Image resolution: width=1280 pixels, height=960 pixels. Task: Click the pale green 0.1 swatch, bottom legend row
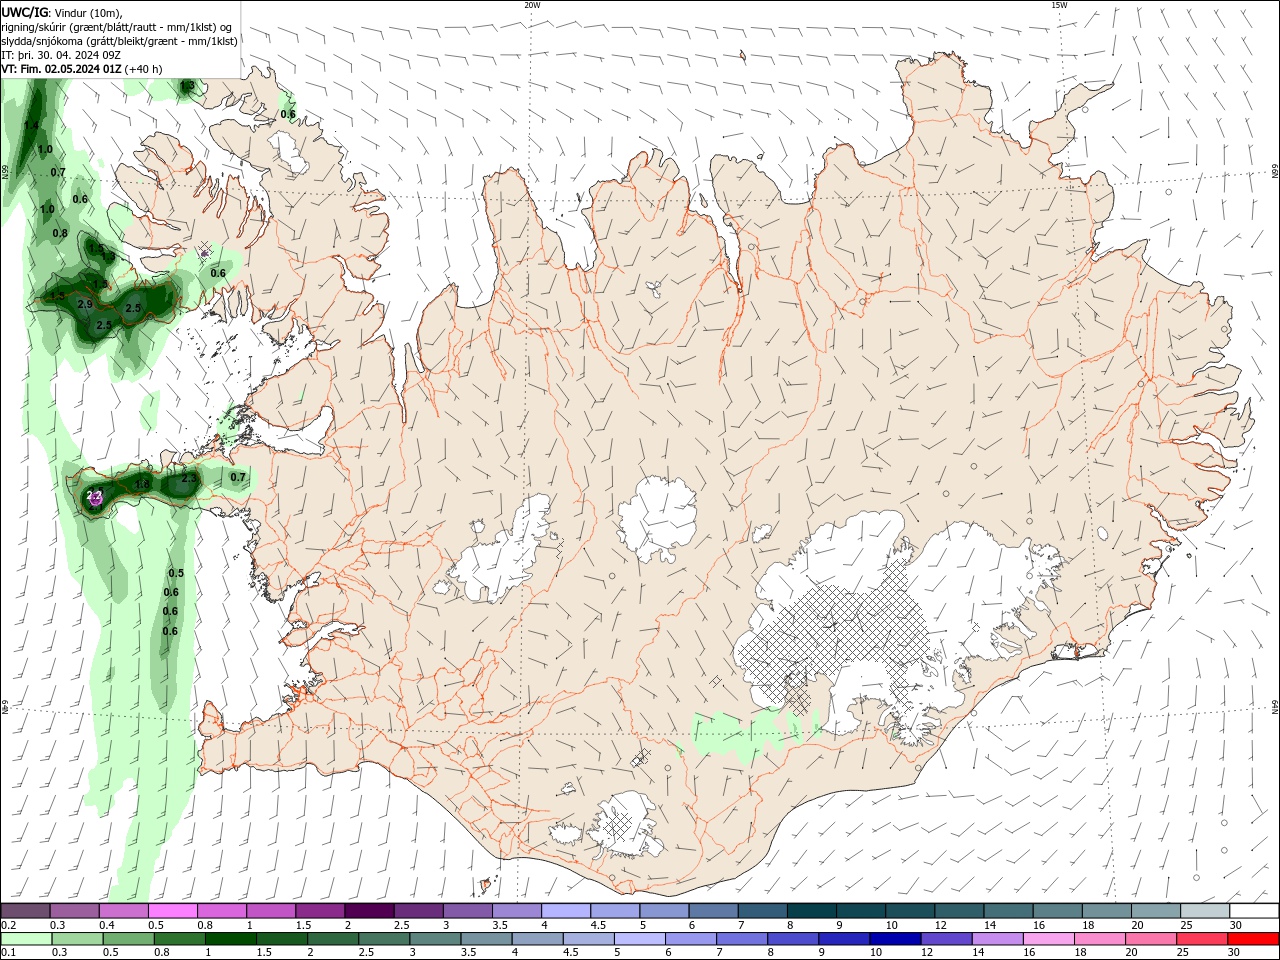coord(25,939)
